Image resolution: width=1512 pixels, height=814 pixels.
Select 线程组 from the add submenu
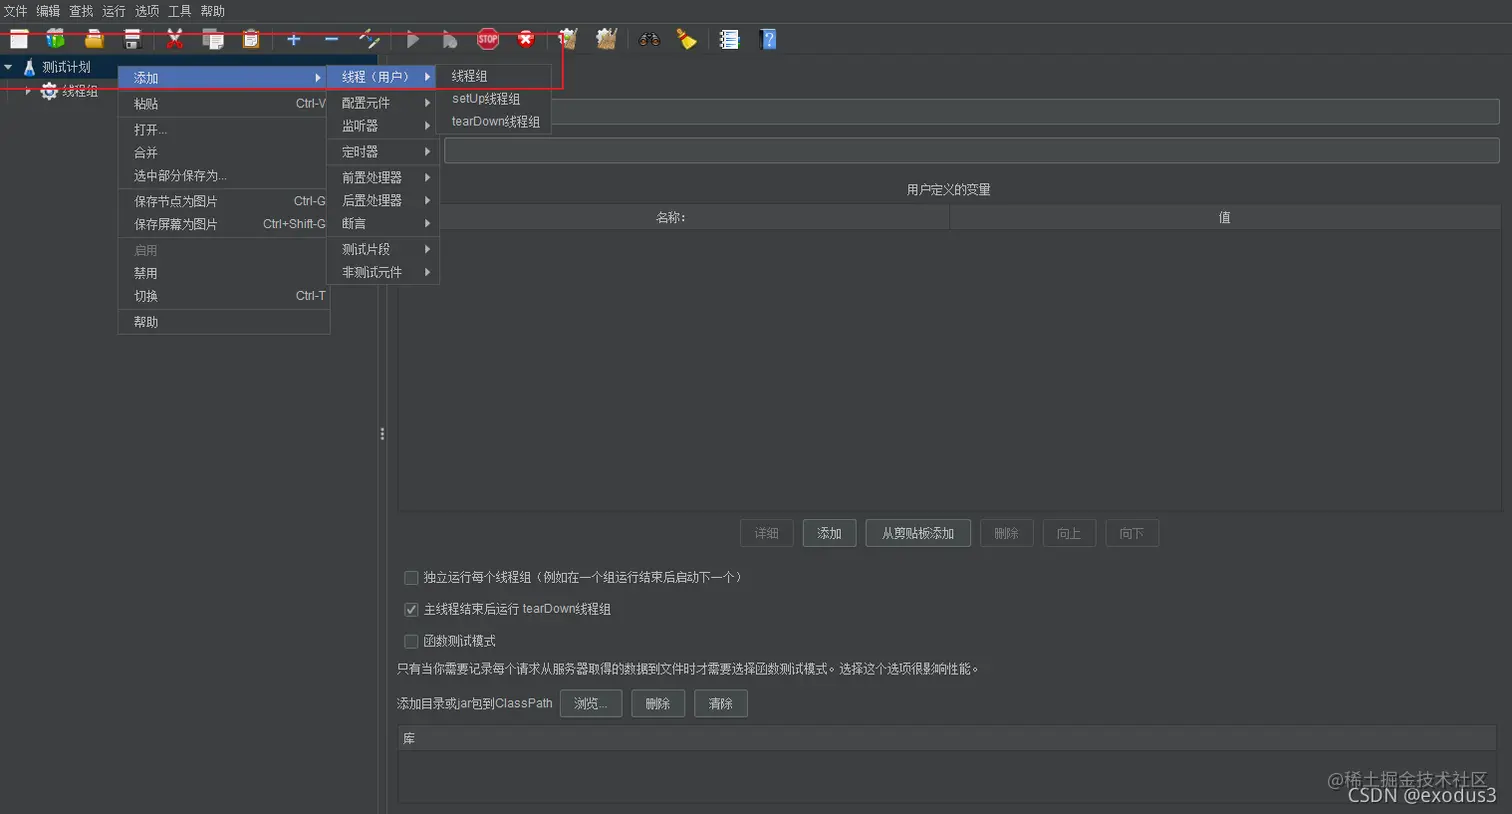pyautogui.click(x=470, y=75)
